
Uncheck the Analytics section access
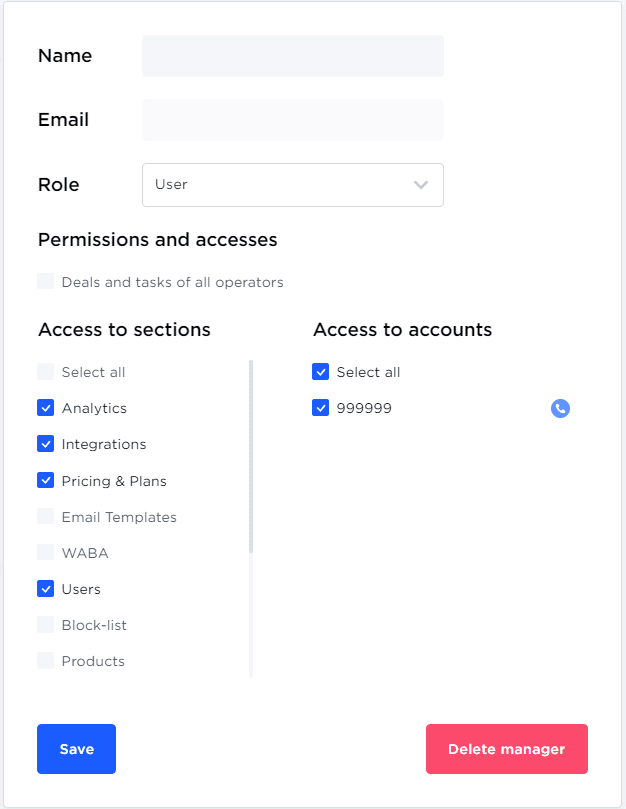(46, 408)
